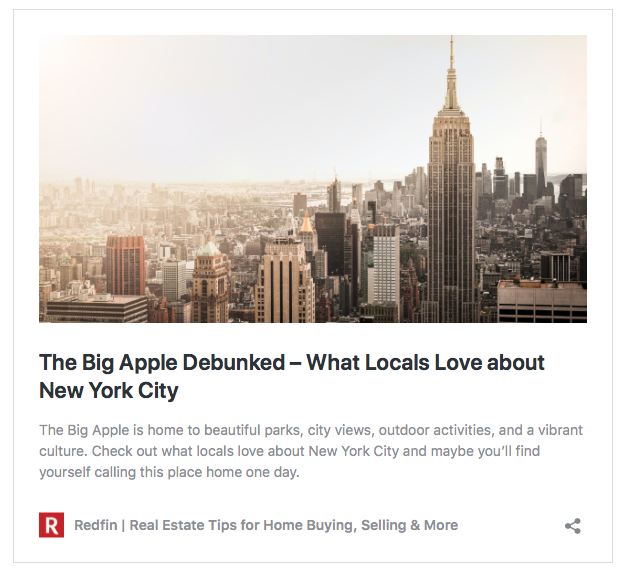Screen dimensions: 620x580
Task: Click the Empire State Building in the photo
Action: (x=451, y=206)
